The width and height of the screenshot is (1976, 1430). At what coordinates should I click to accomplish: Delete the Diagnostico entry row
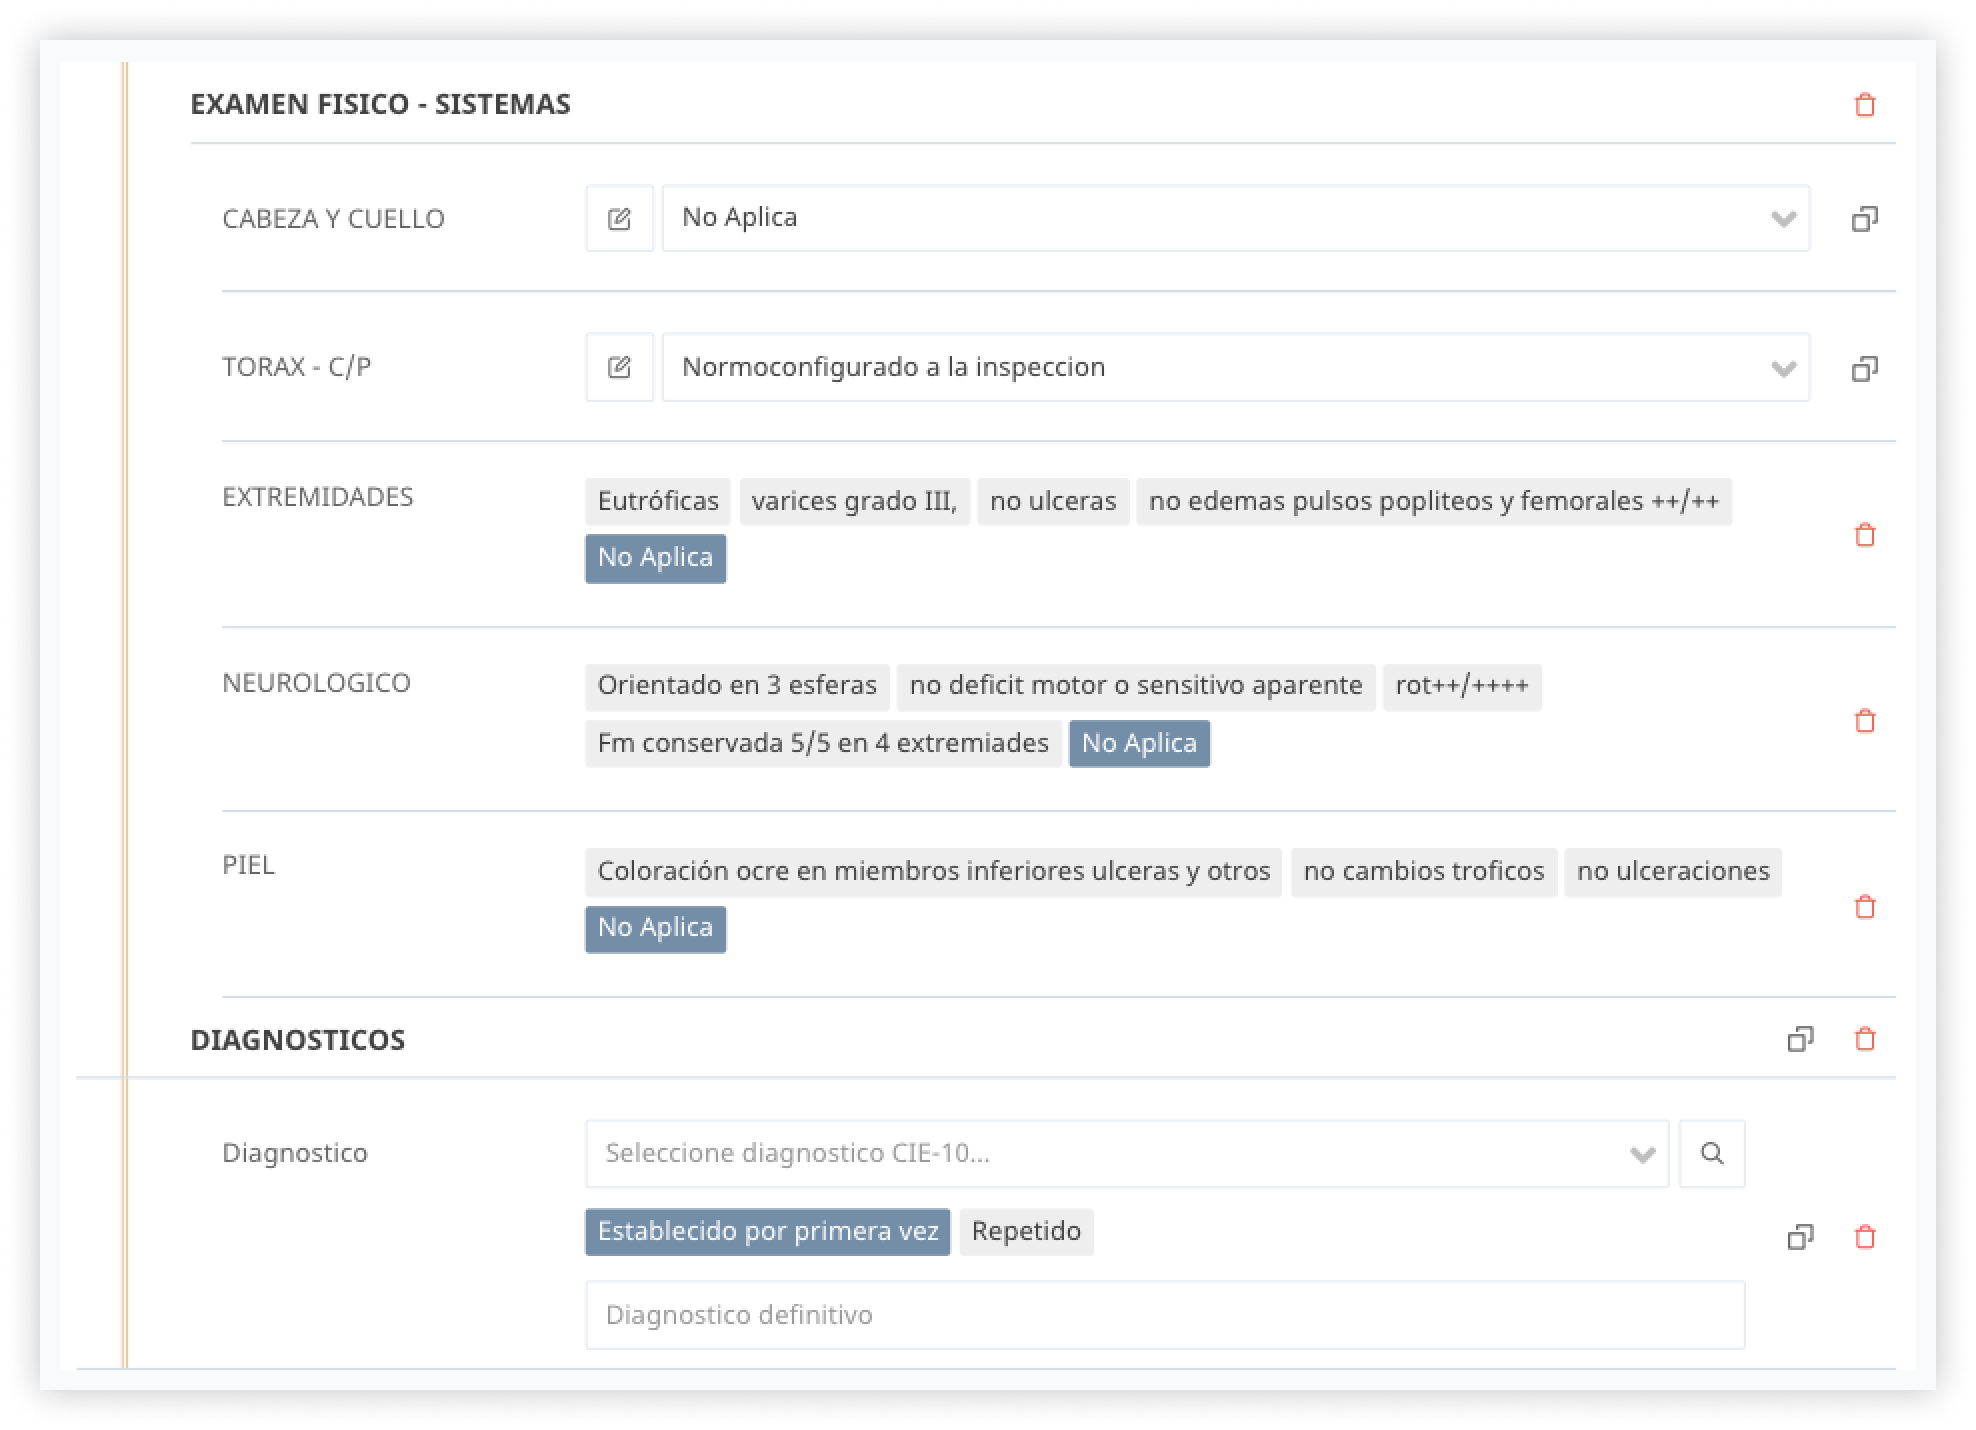(1864, 1237)
